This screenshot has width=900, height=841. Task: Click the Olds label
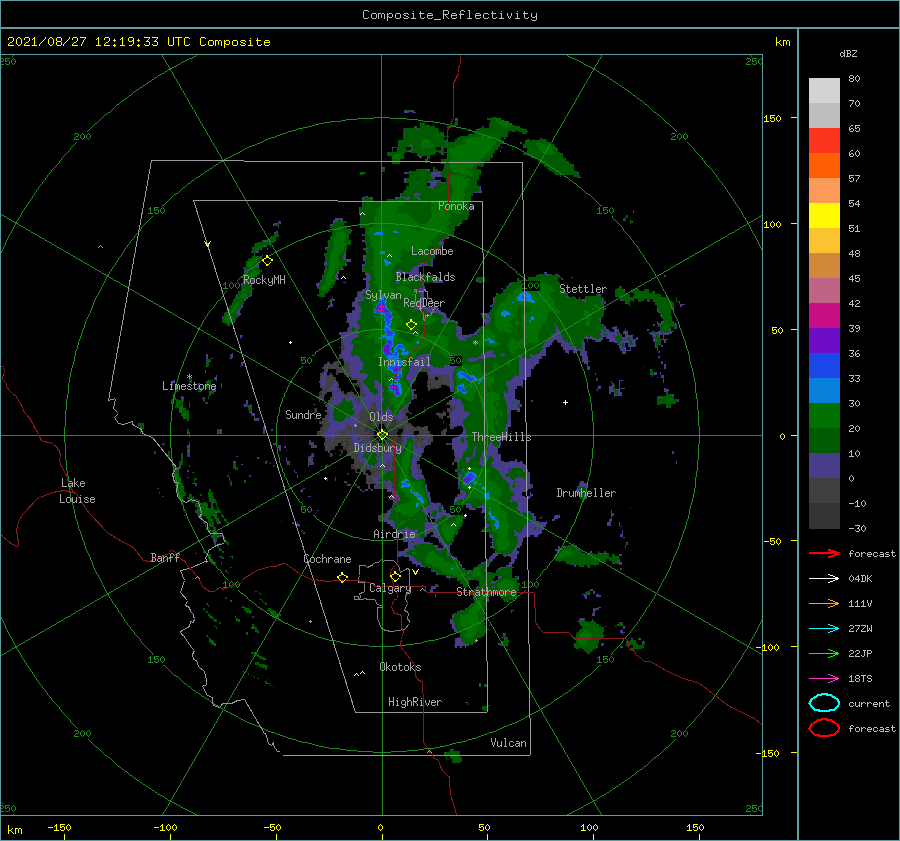[x=381, y=417]
